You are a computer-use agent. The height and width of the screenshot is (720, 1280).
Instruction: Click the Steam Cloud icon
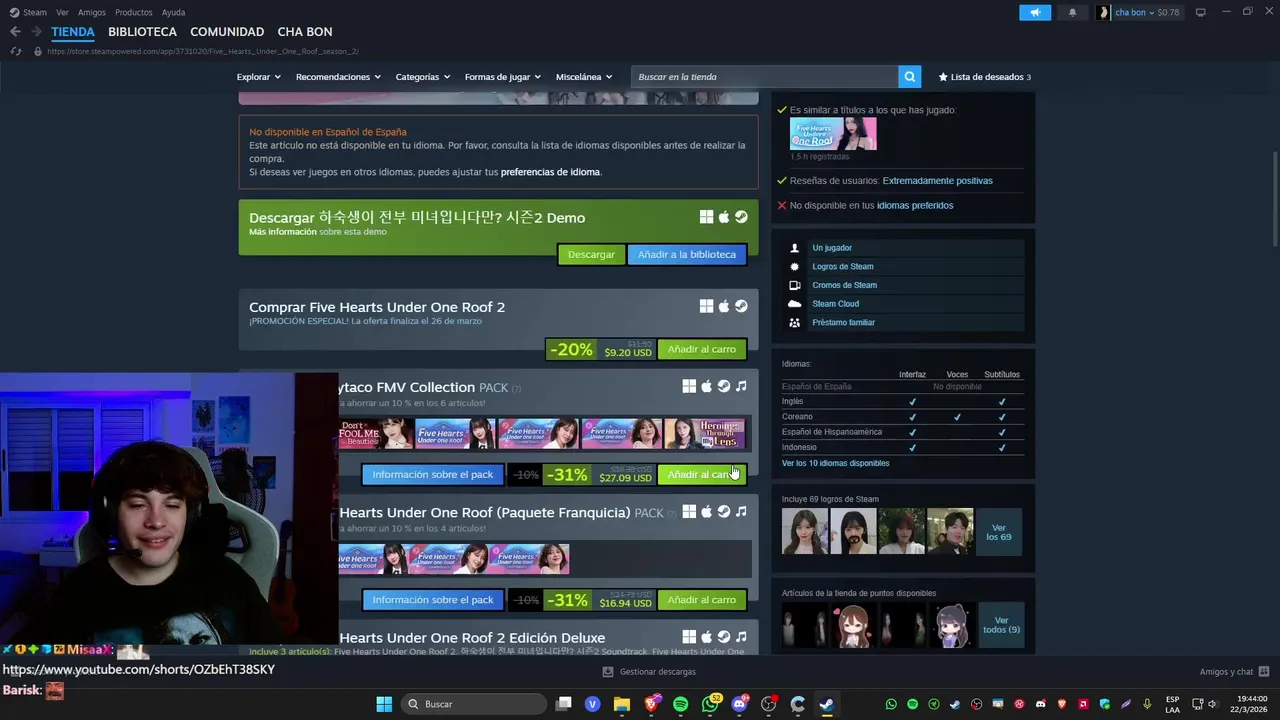pyautogui.click(x=795, y=304)
